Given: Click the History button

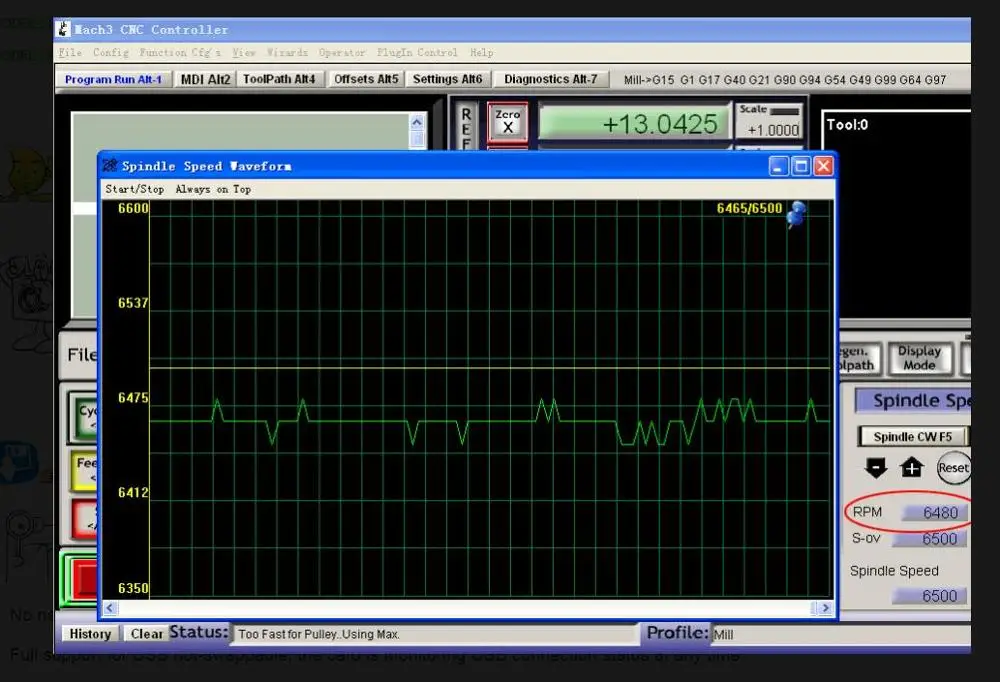Looking at the screenshot, I should pyautogui.click(x=90, y=634).
